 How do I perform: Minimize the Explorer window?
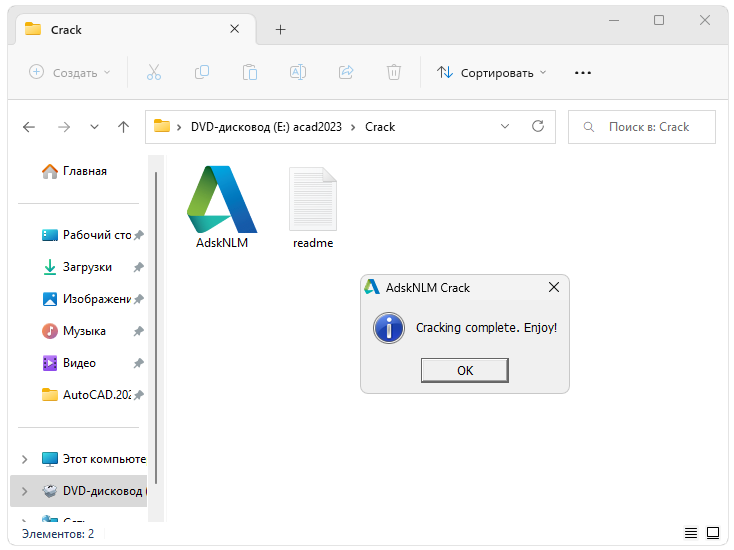click(614, 20)
